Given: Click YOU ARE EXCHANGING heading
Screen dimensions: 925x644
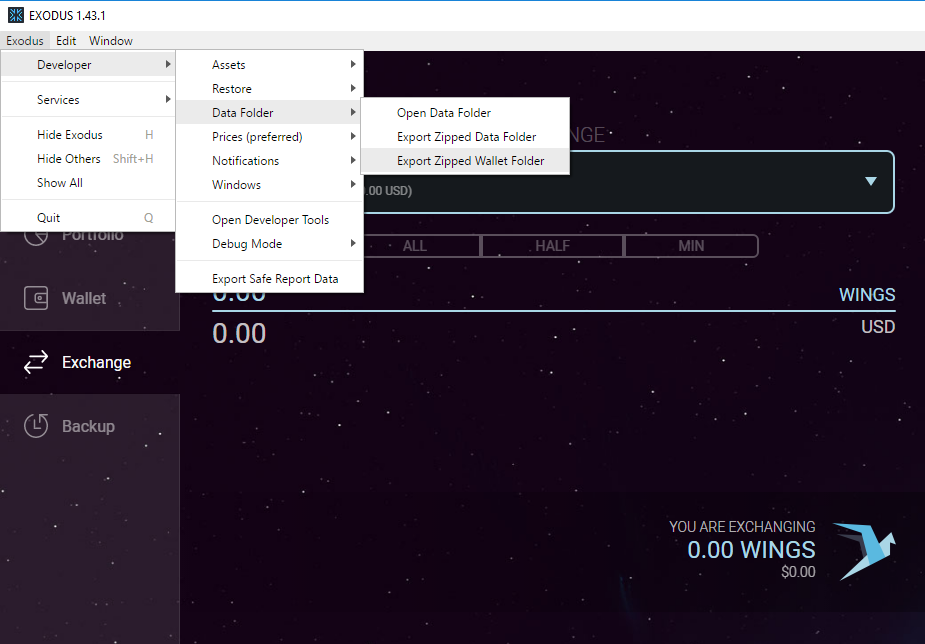Looking at the screenshot, I should pyautogui.click(x=742, y=527).
